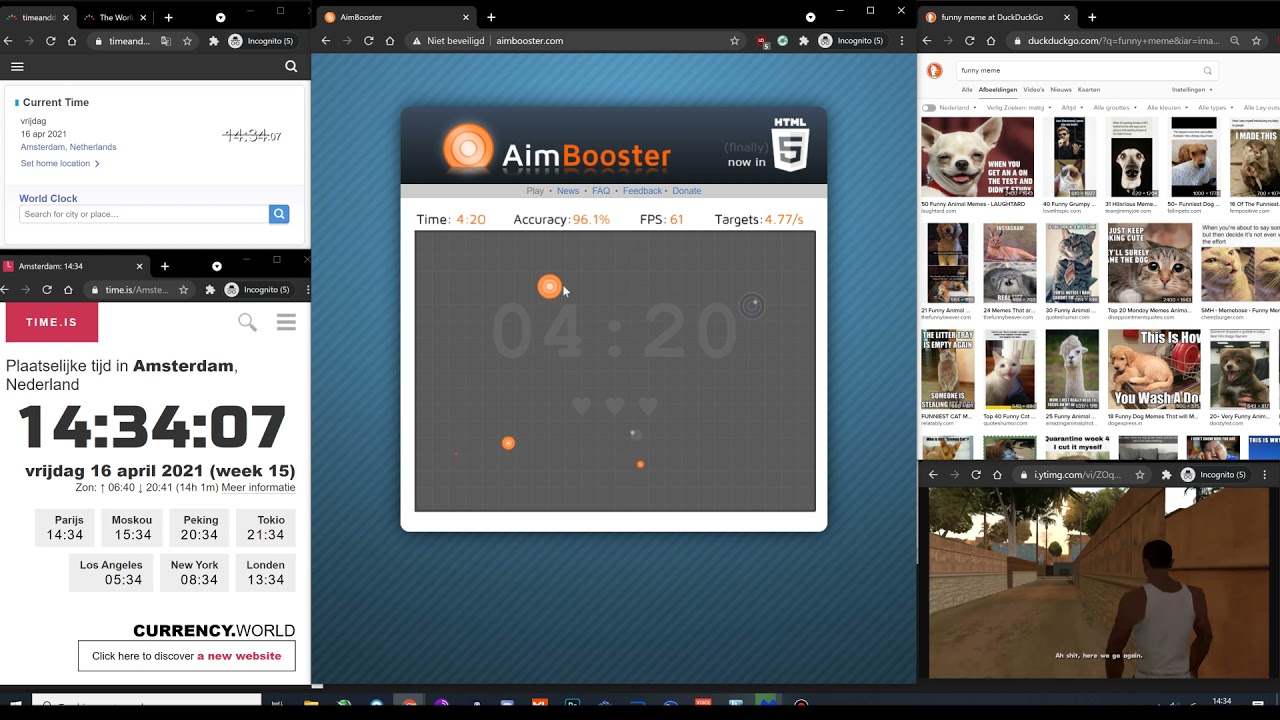Reload the i.ytimg.com browser window
The width and height of the screenshot is (1280, 720).
coord(976,475)
